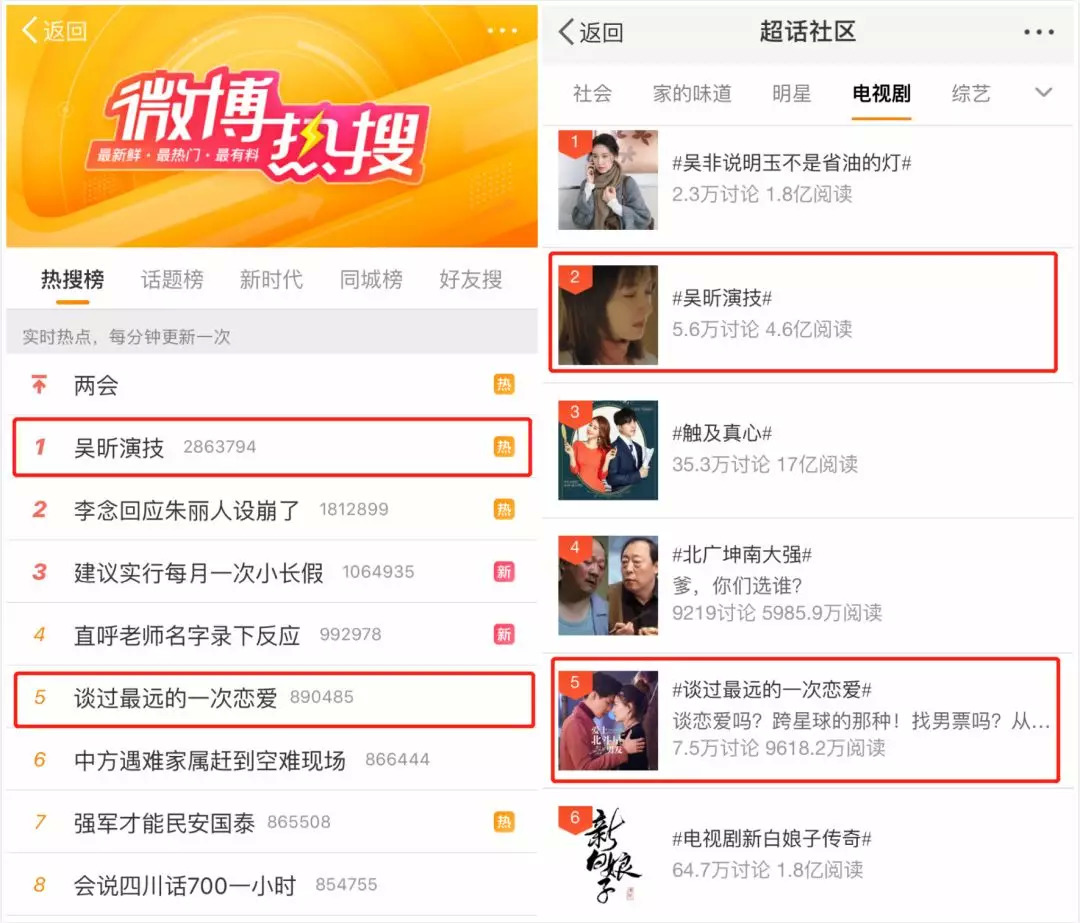
Task: Tap the 热 badge beside 强军才能民安国泰
Action: [504, 822]
